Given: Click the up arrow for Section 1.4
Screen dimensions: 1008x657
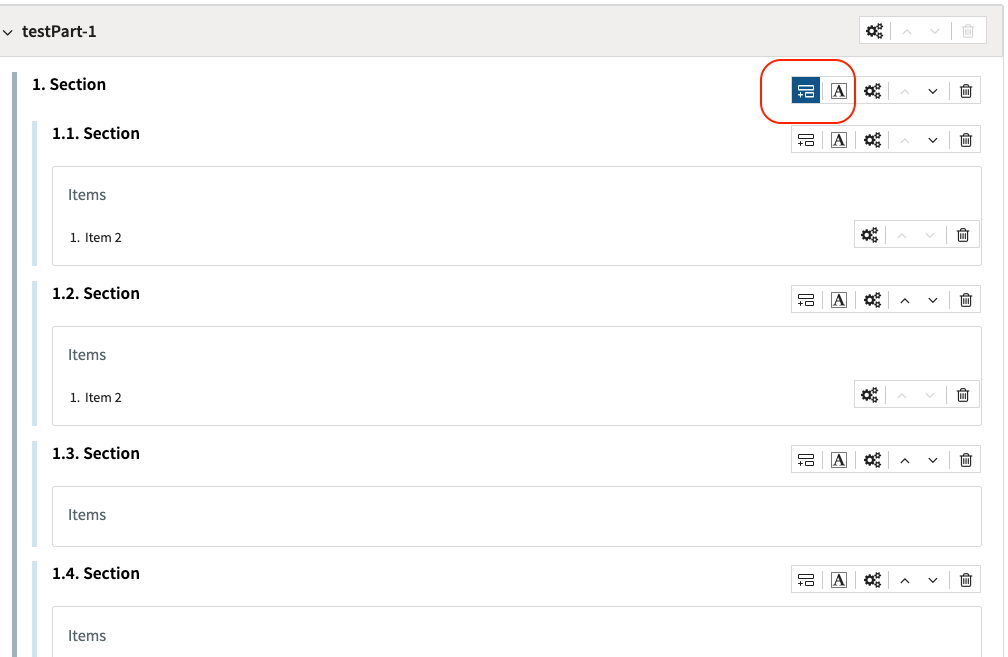Looking at the screenshot, I should click(905, 579).
